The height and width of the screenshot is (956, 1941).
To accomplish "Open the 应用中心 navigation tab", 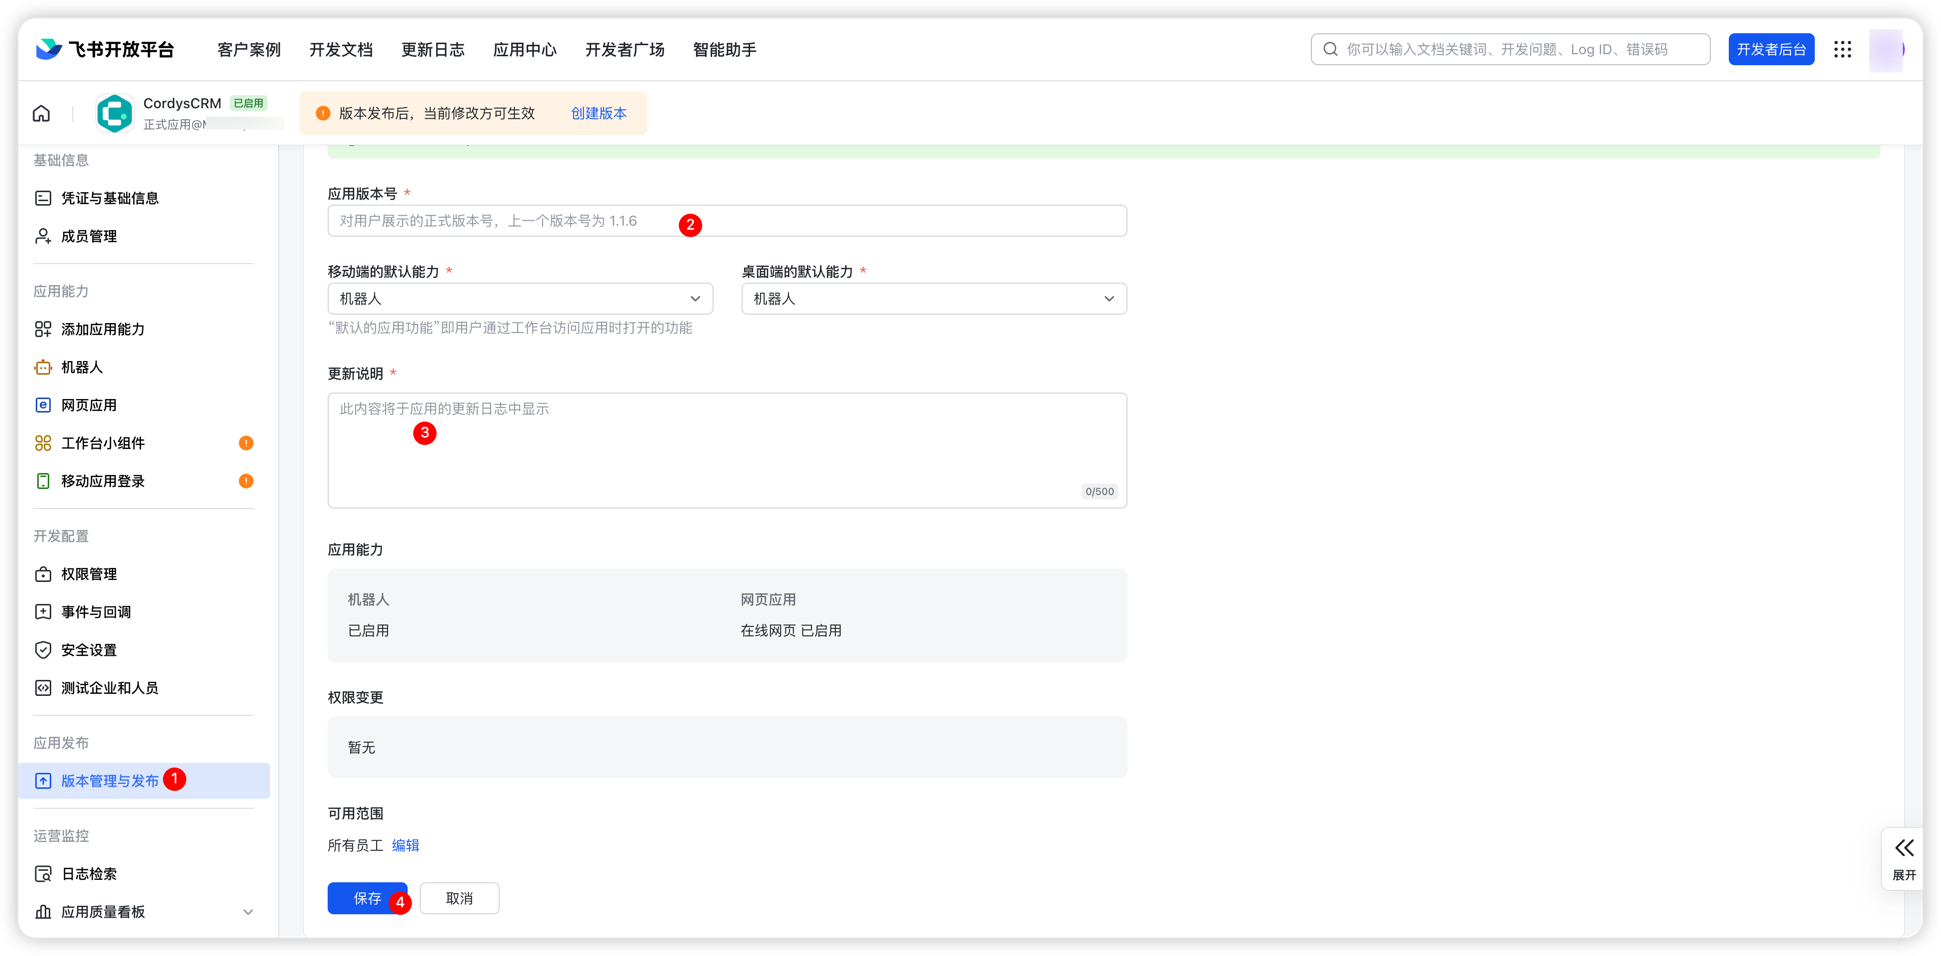I will (524, 49).
